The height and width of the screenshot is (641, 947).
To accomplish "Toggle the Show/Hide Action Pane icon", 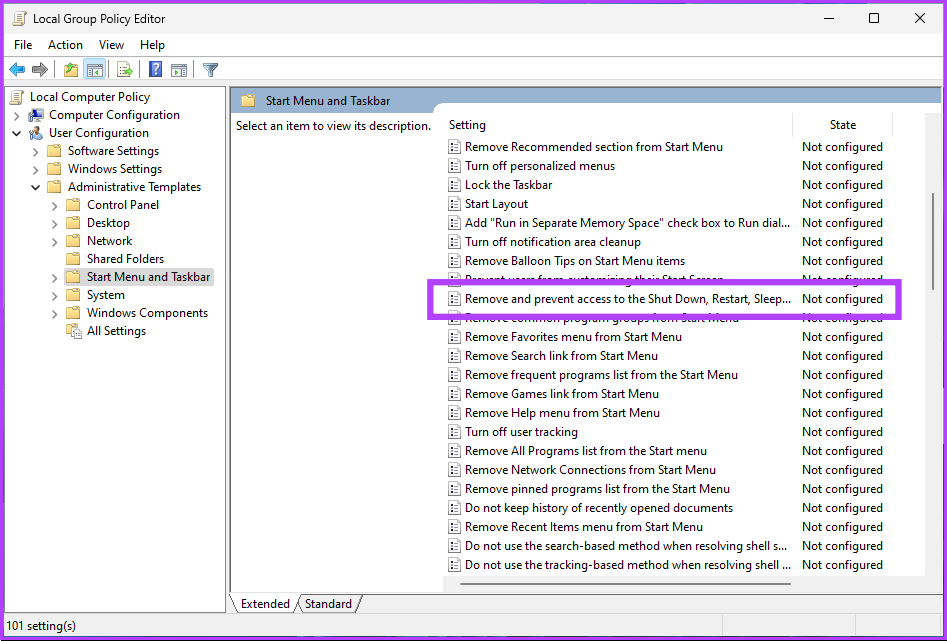I will (x=179, y=69).
